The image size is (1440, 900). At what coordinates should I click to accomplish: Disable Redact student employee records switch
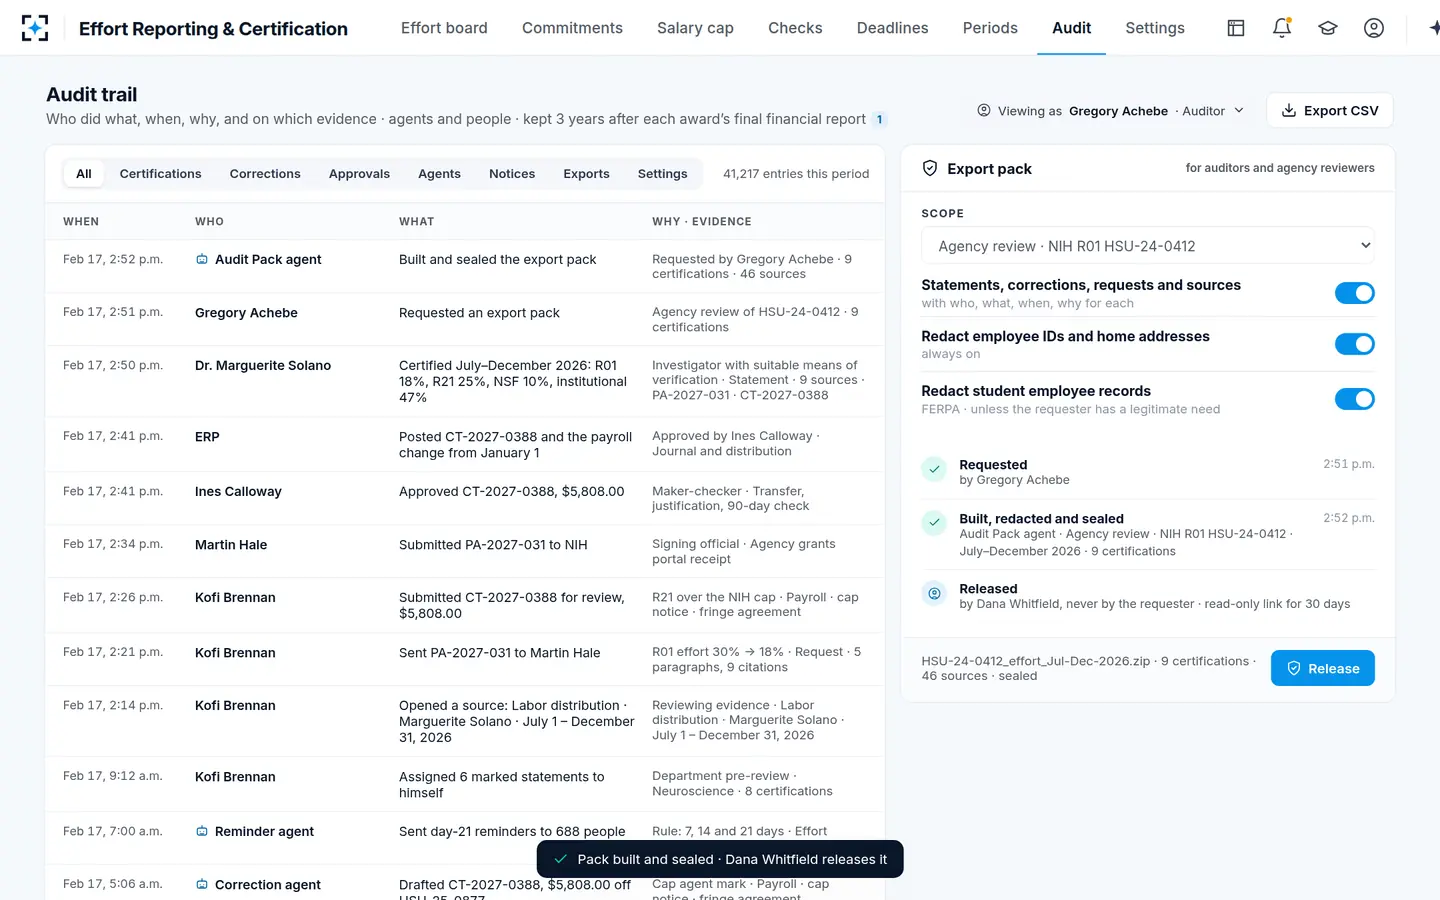point(1355,399)
